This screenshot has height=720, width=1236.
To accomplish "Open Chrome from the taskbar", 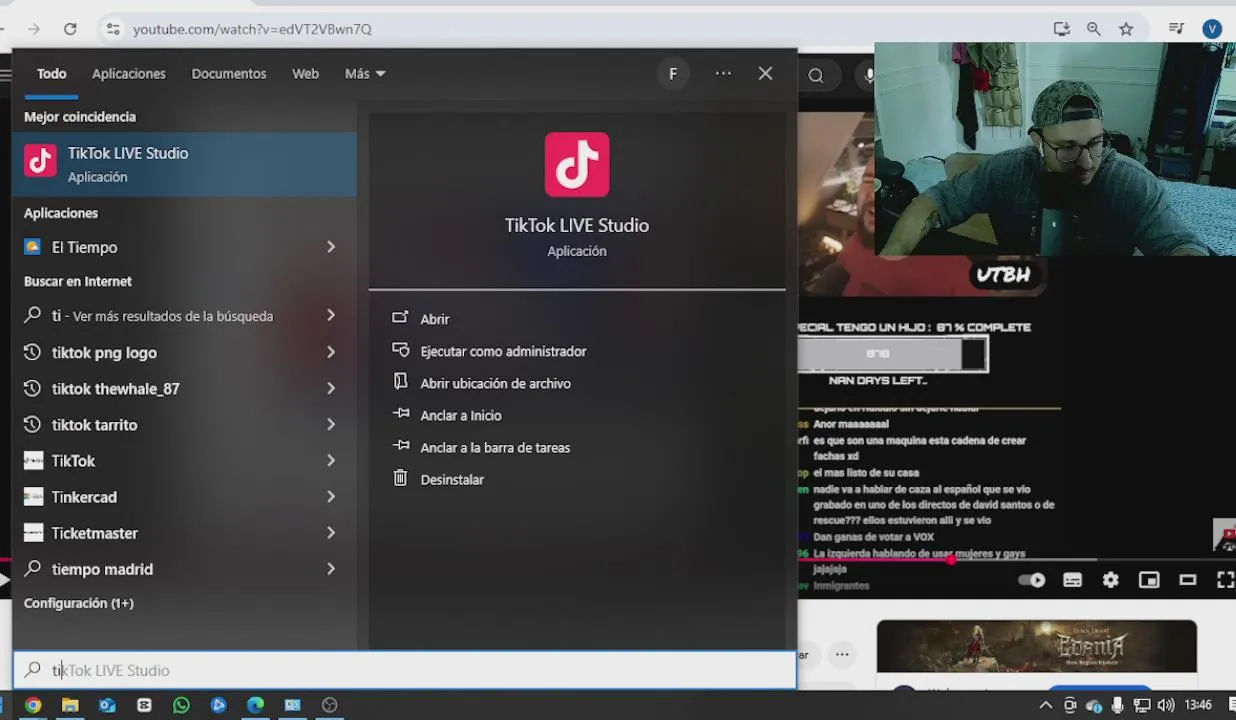I will pos(33,705).
